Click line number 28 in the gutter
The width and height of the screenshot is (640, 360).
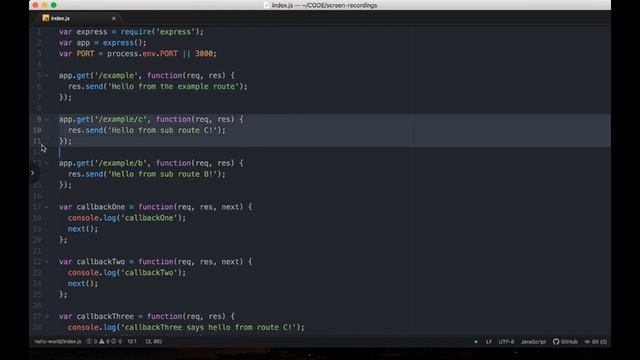point(37,327)
